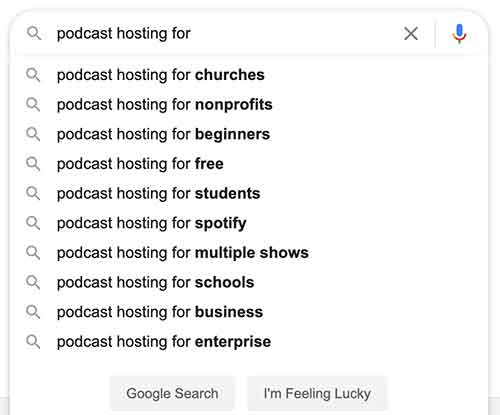
Task: Pick the 'podcast hosting for free' suggestion
Action: coord(248,164)
